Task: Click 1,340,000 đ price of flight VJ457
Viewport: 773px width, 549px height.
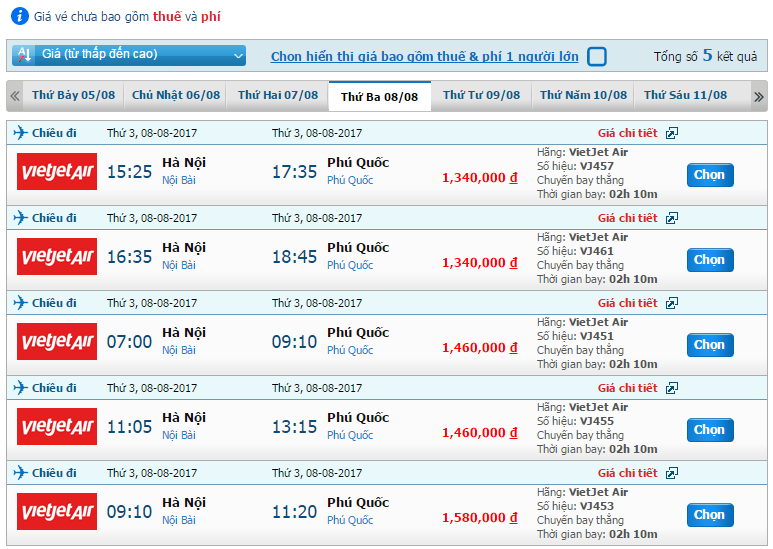Action: coord(480,177)
